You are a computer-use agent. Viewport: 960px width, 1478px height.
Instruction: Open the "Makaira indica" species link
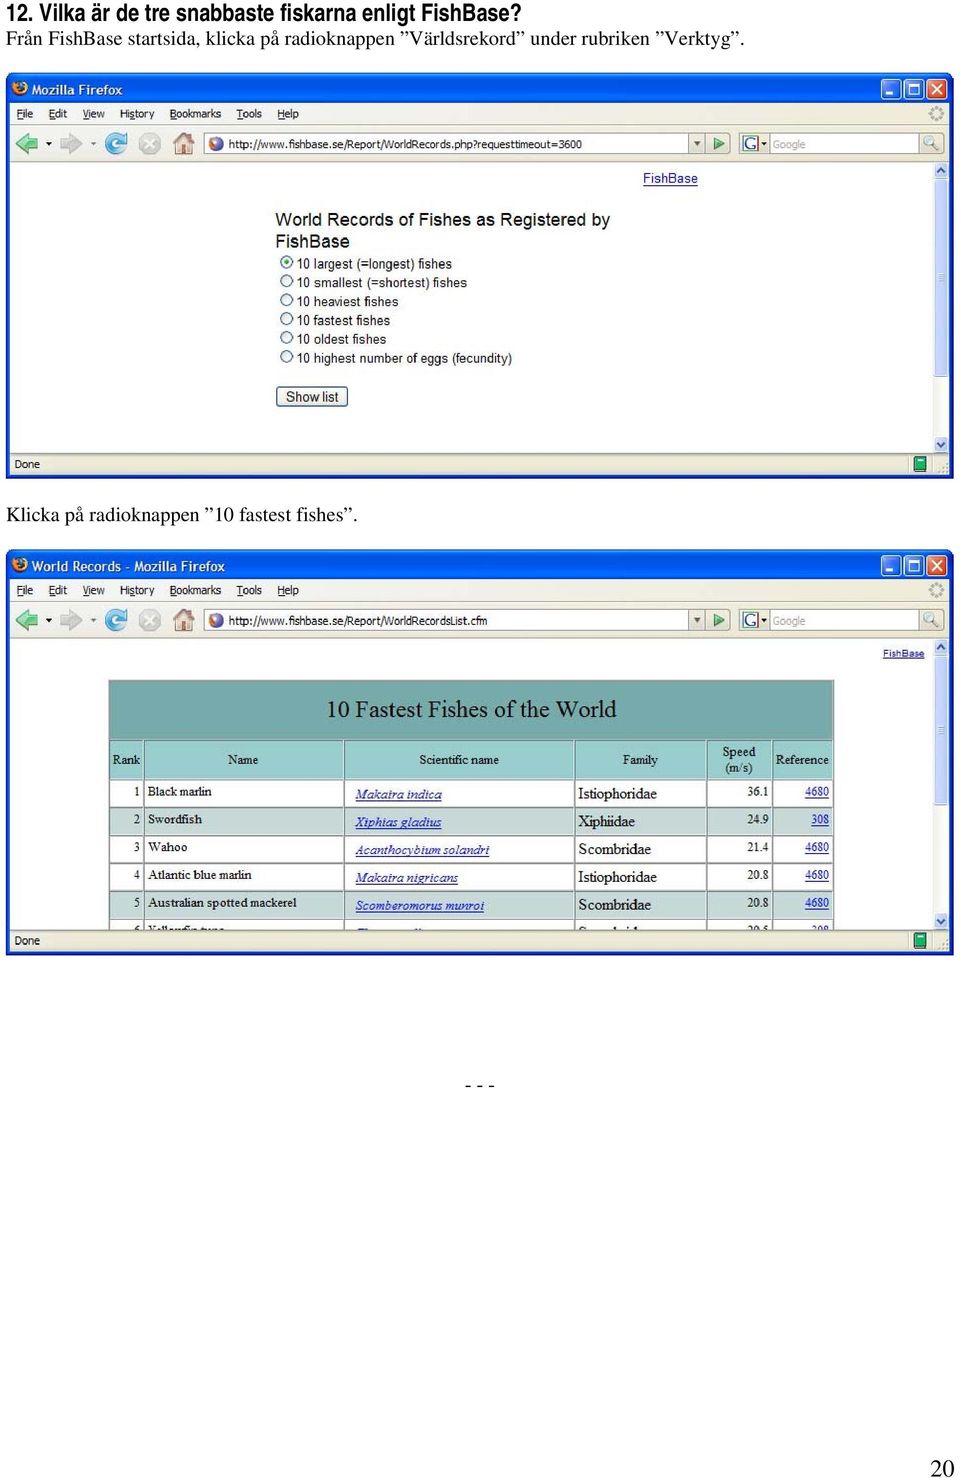pyautogui.click(x=398, y=794)
